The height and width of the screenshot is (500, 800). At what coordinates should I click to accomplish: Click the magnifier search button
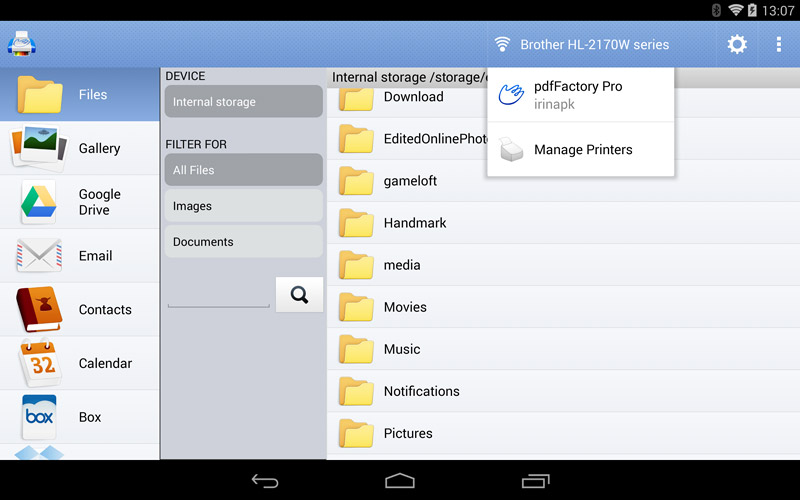[x=299, y=294]
